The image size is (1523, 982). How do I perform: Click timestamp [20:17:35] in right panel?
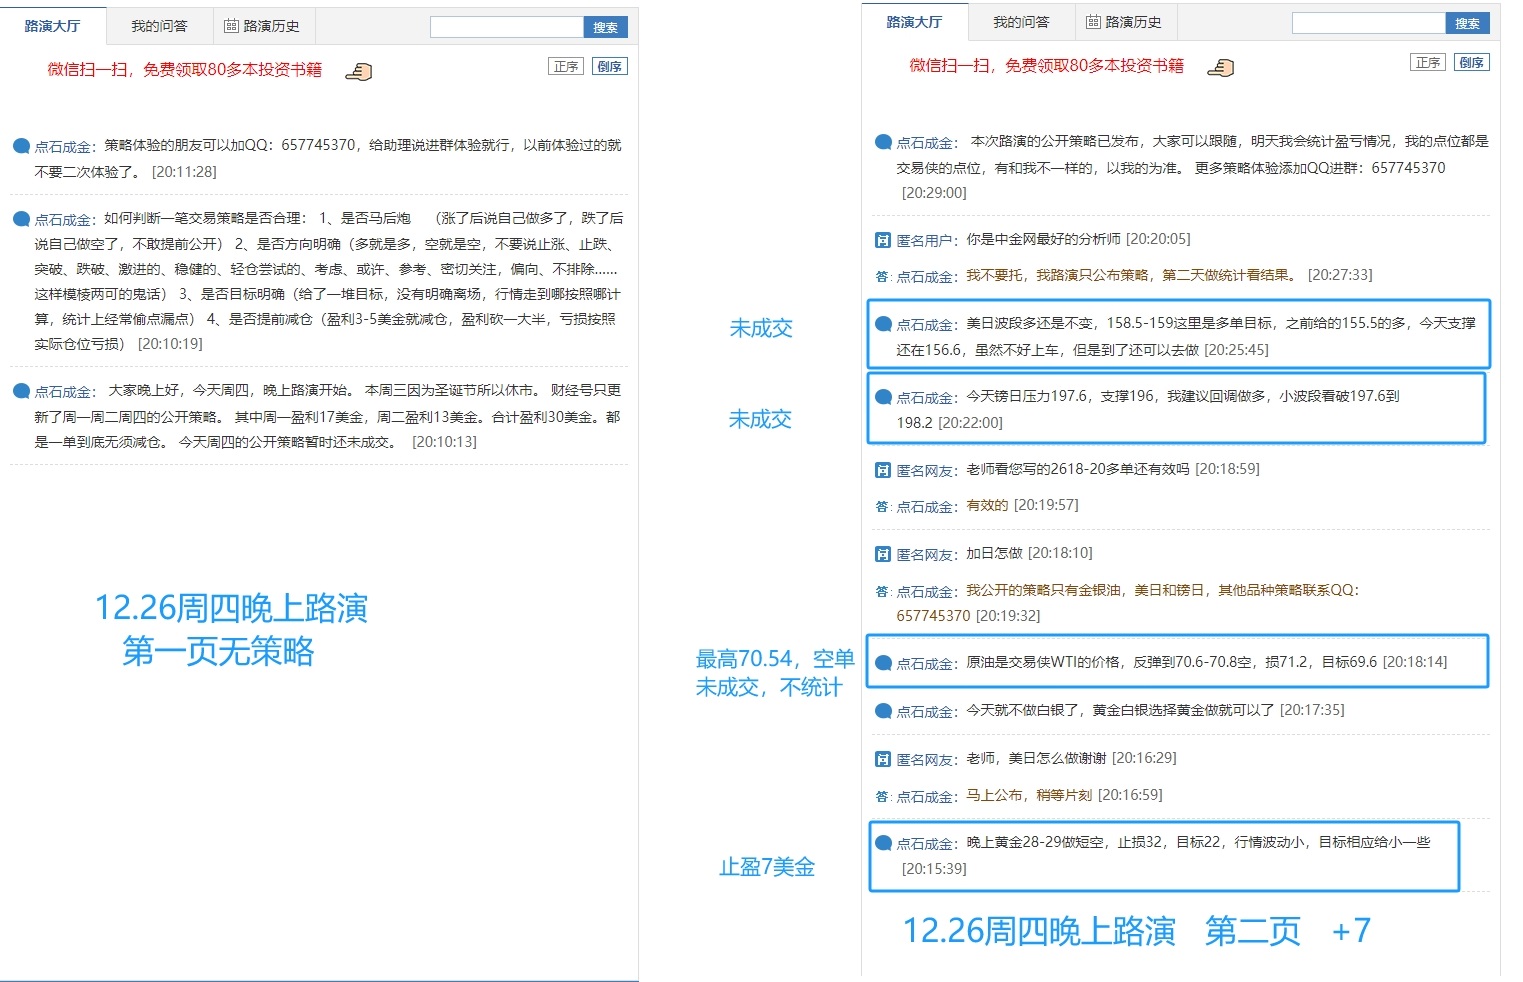point(1312,710)
